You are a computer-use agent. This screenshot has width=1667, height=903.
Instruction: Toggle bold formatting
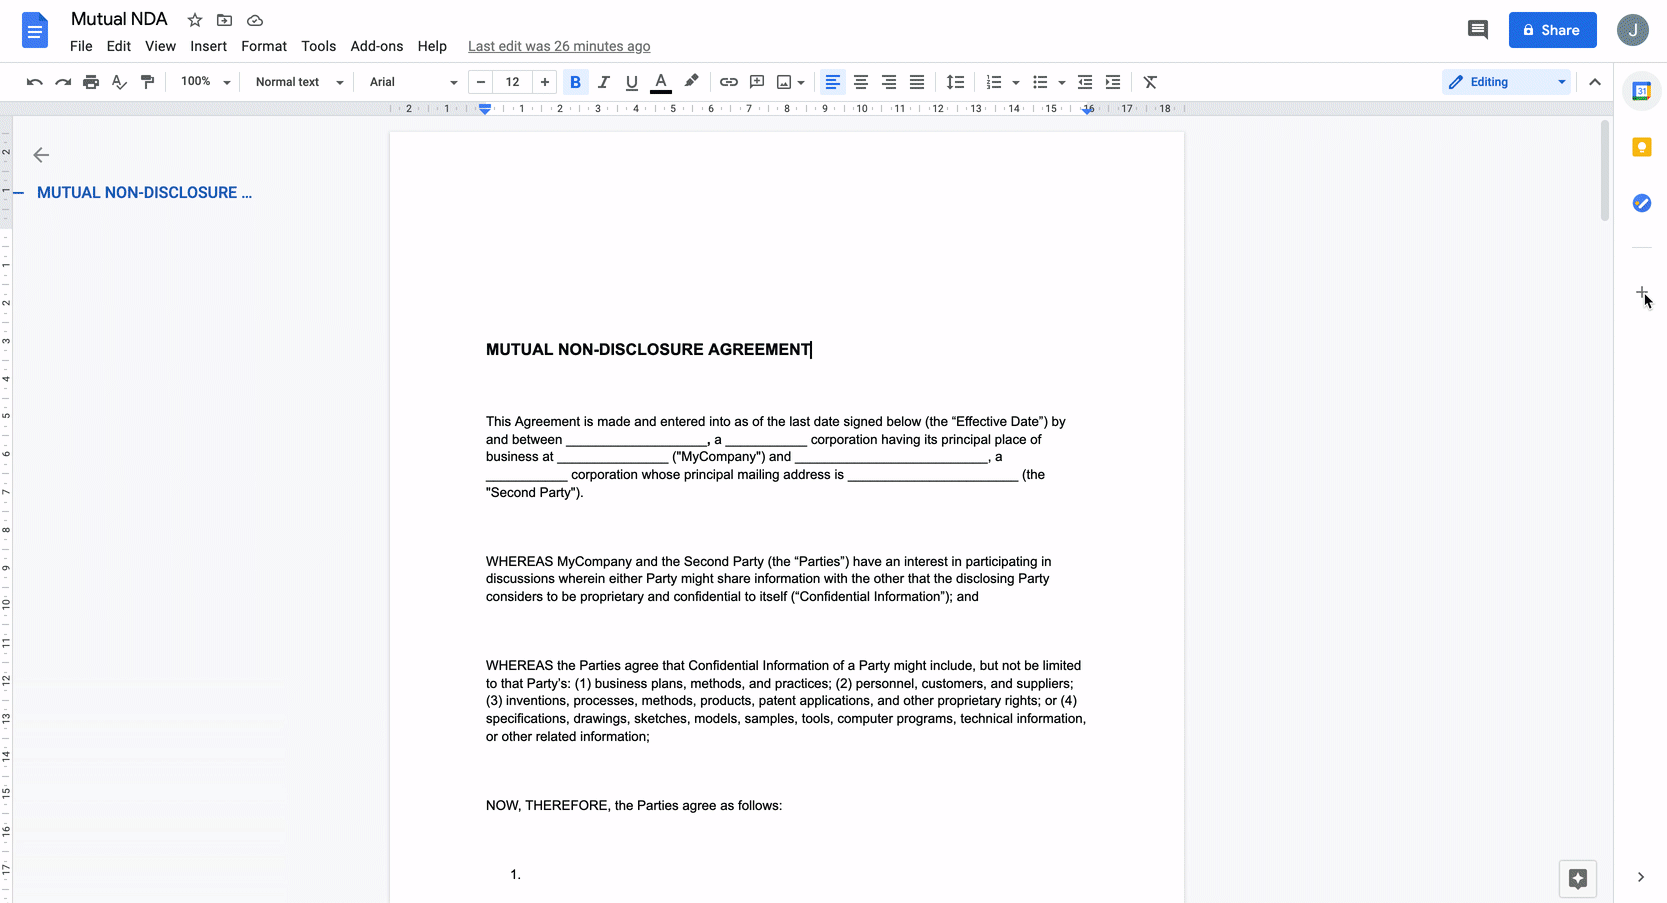[575, 82]
